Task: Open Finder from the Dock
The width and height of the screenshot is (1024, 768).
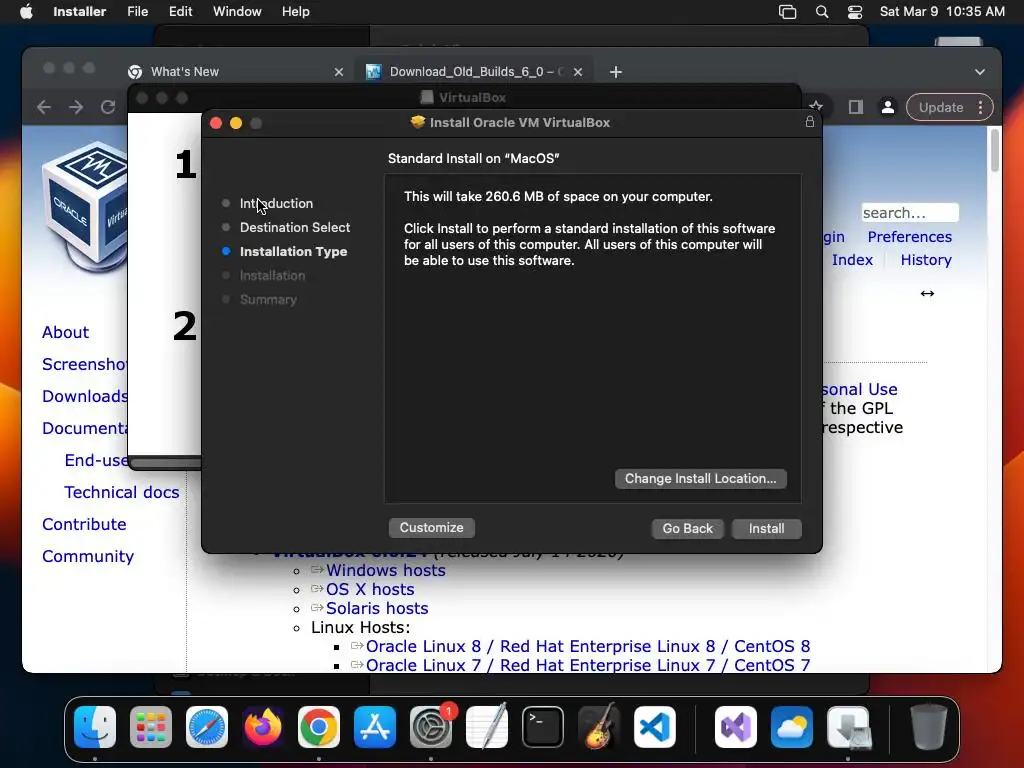Action: [x=95, y=727]
